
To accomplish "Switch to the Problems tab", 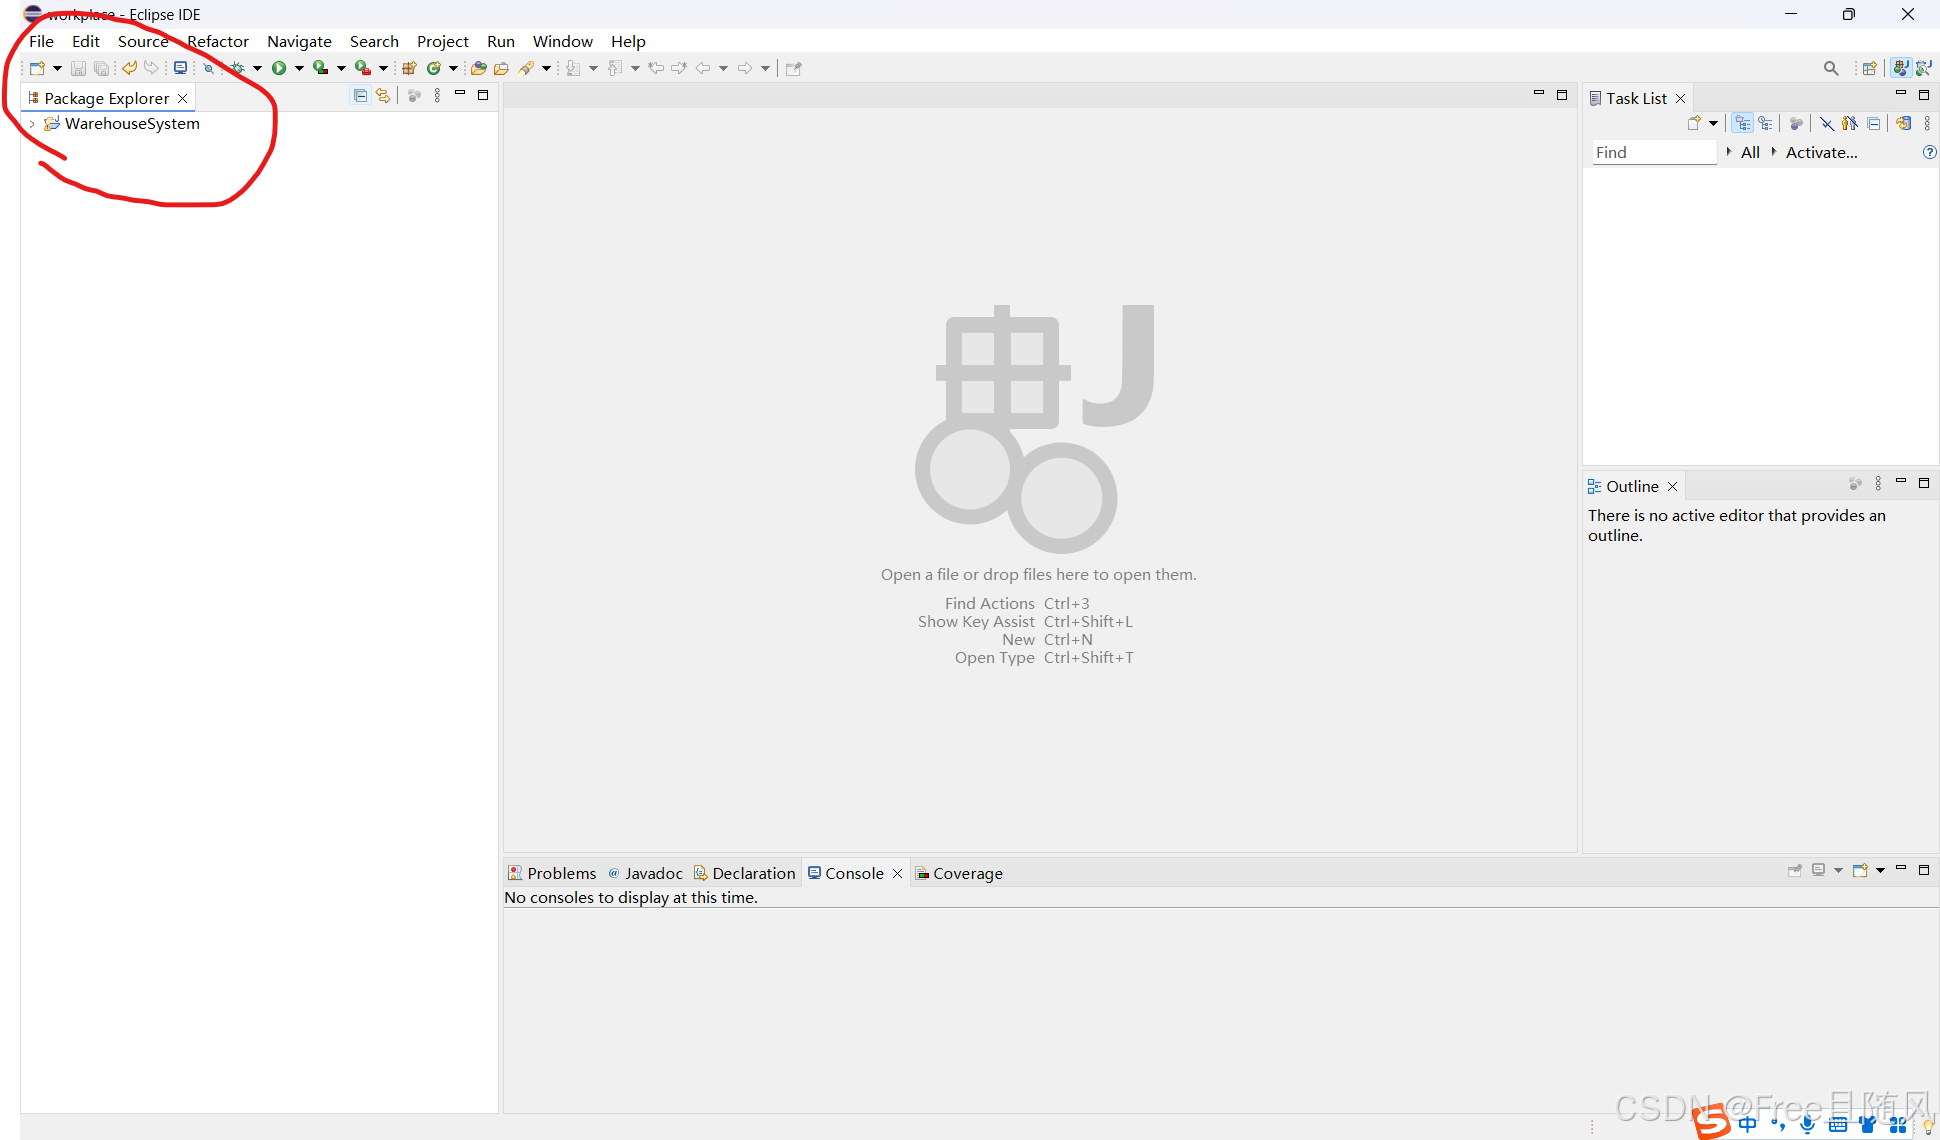I will coord(552,873).
